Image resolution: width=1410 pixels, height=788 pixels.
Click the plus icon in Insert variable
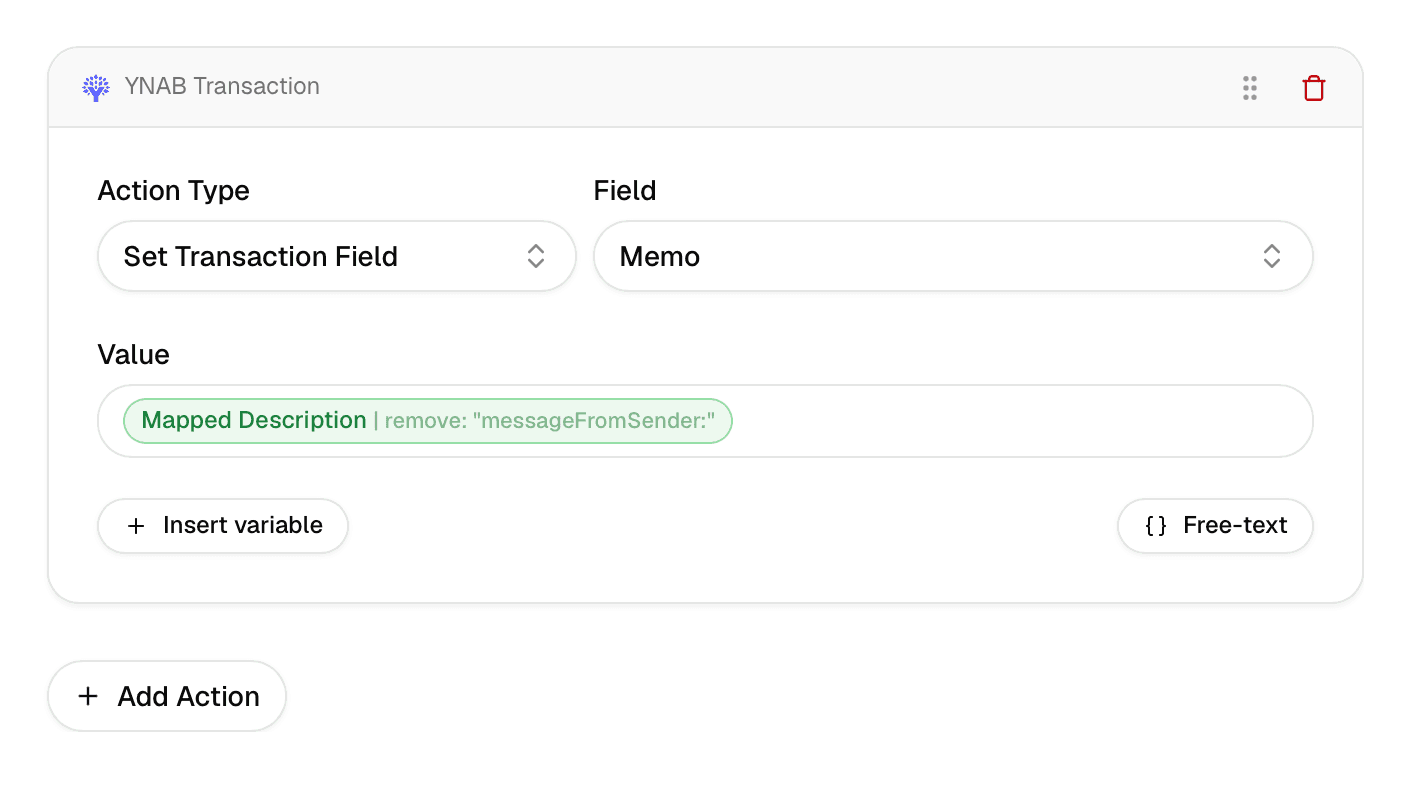(136, 526)
